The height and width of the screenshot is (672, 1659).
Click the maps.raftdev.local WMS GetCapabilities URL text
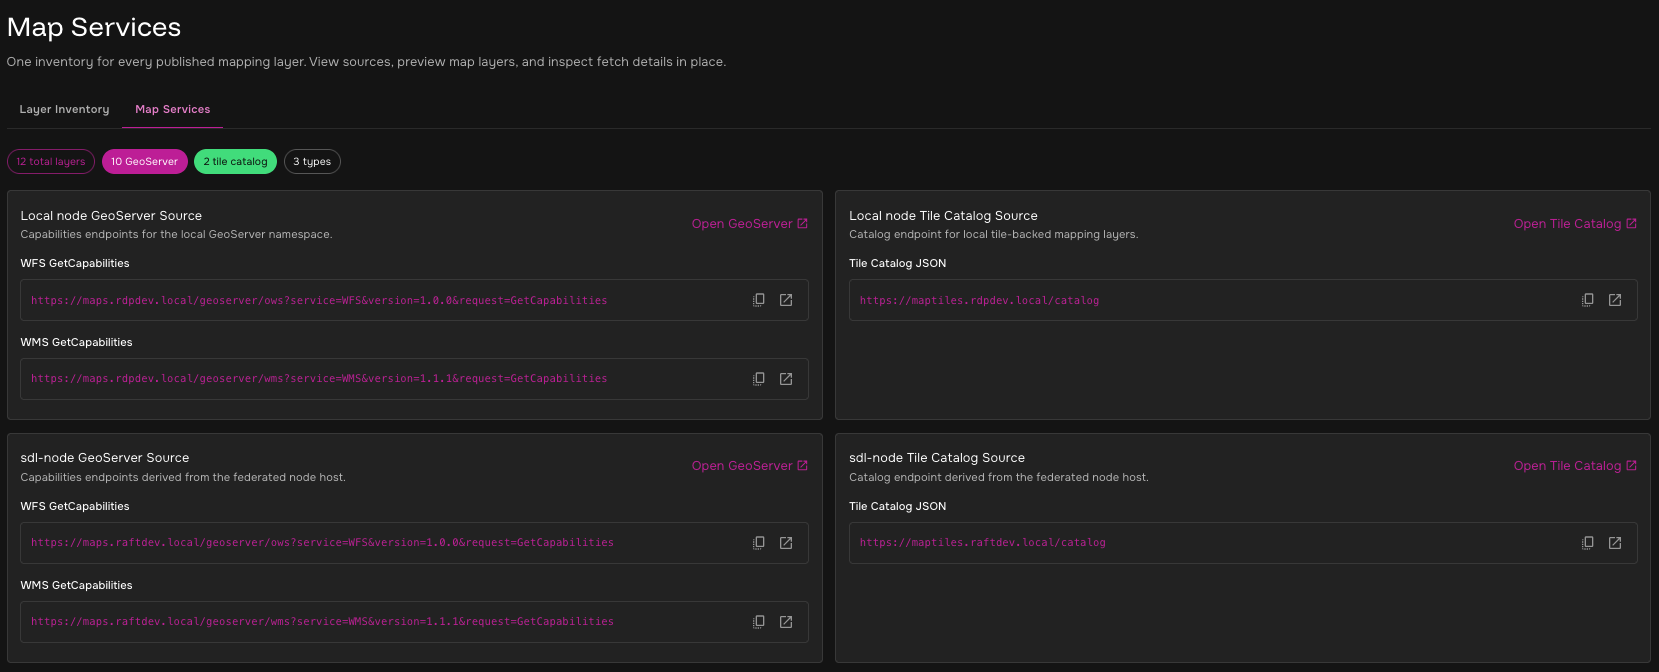click(322, 622)
